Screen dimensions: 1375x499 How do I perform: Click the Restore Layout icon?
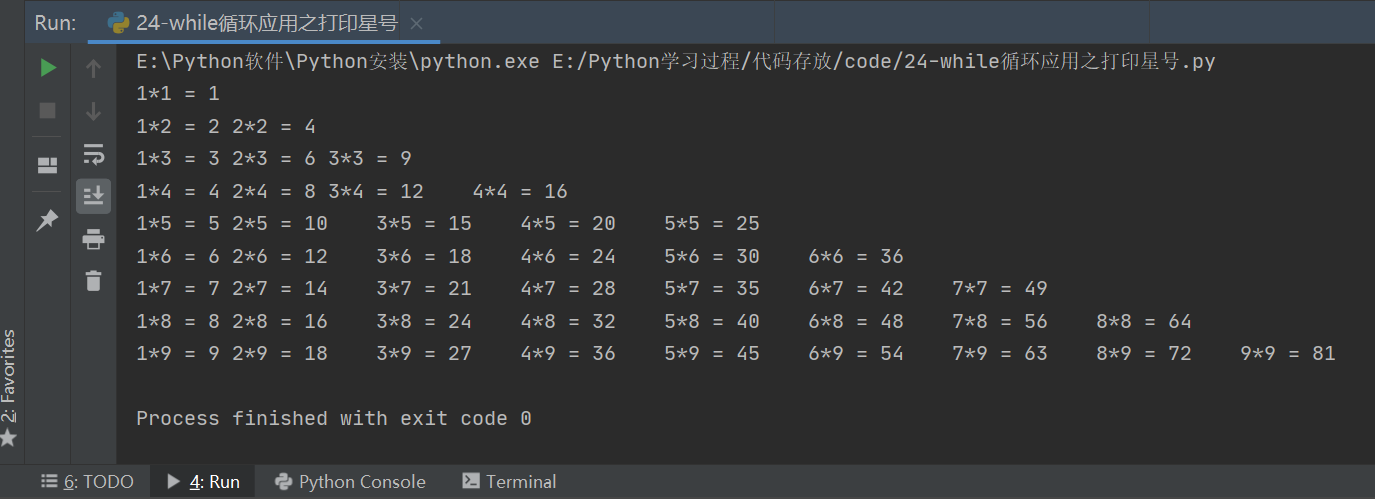[x=48, y=165]
